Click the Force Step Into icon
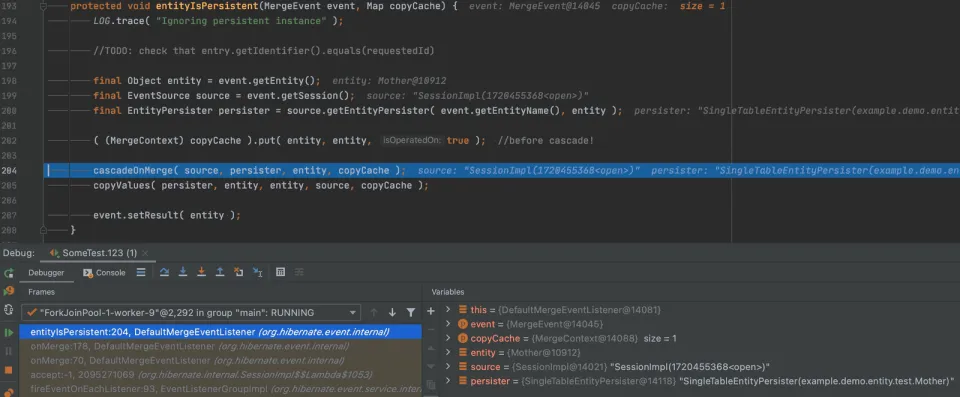The width and height of the screenshot is (960, 397). click(201, 272)
